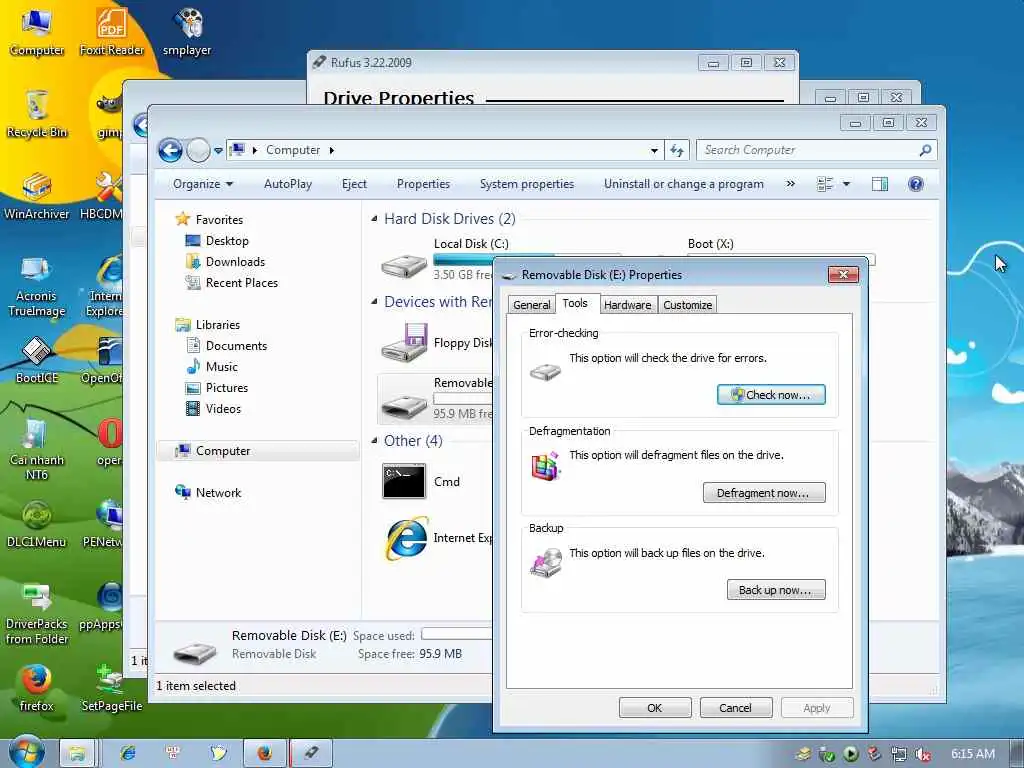The width and height of the screenshot is (1024, 768).
Task: Select the Tools tab
Action: (575, 303)
